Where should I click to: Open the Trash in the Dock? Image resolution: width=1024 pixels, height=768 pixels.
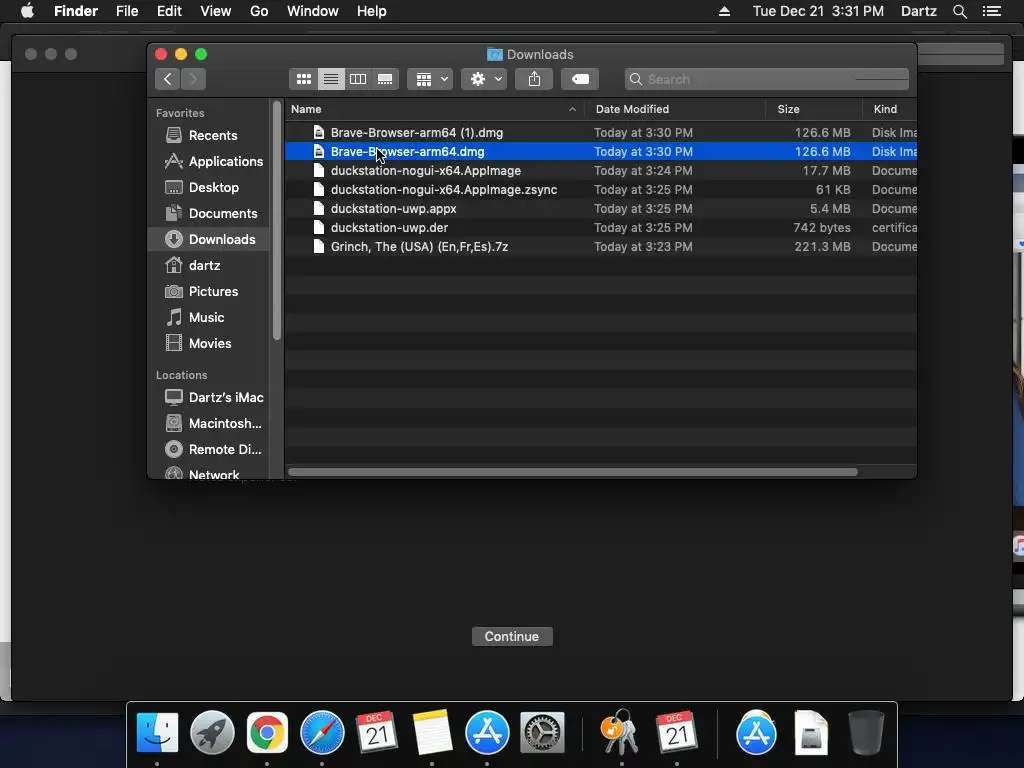coord(866,733)
